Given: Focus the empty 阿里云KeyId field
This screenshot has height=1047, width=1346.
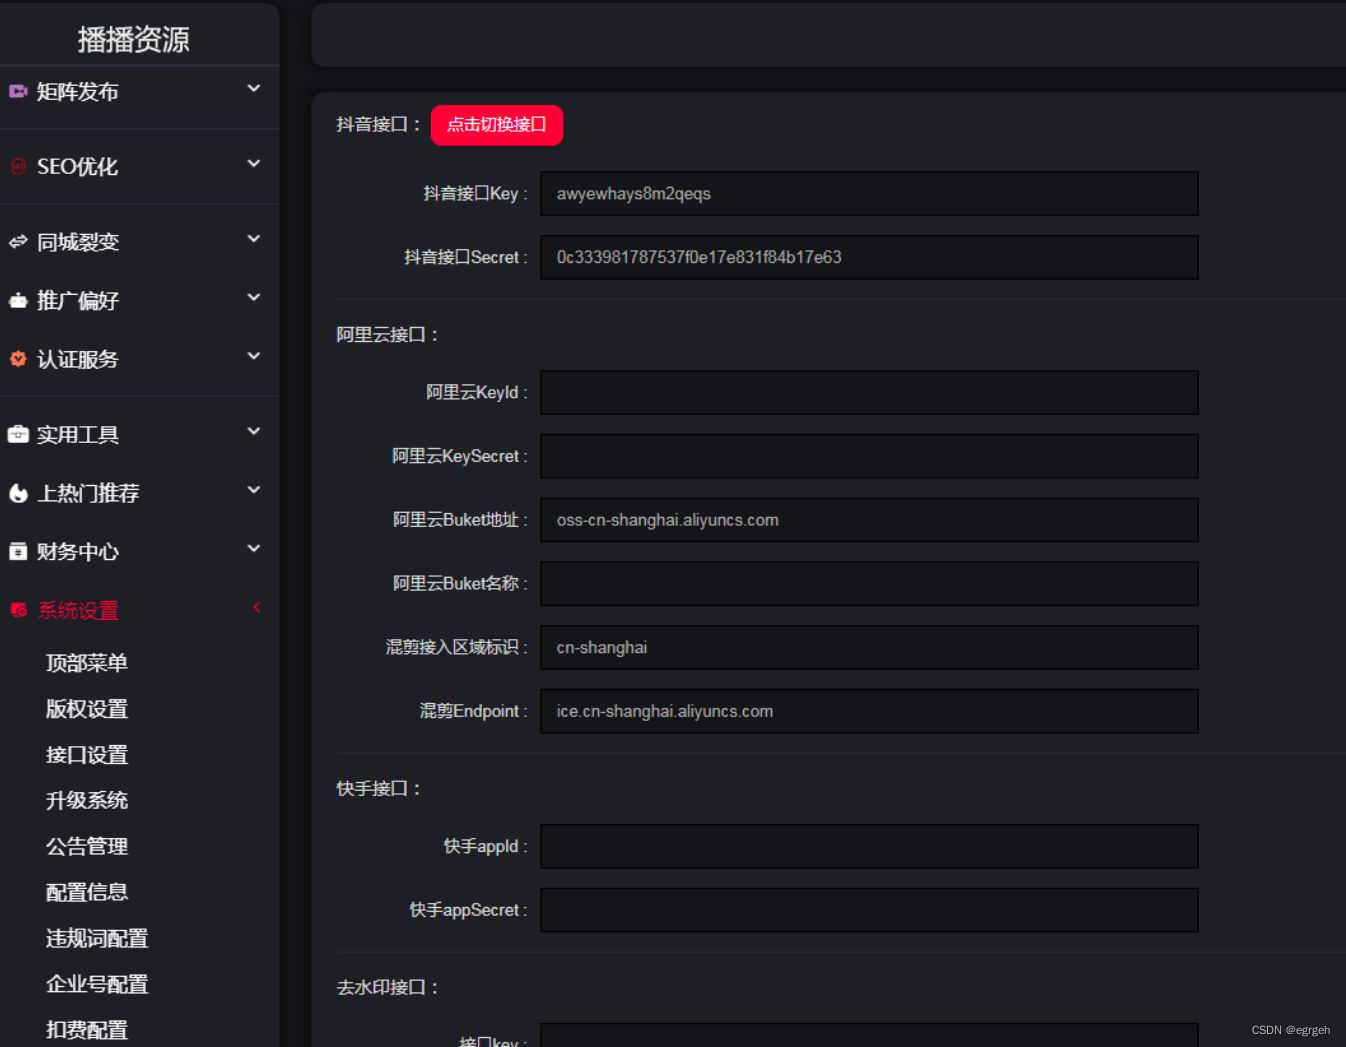Looking at the screenshot, I should click(868, 393).
